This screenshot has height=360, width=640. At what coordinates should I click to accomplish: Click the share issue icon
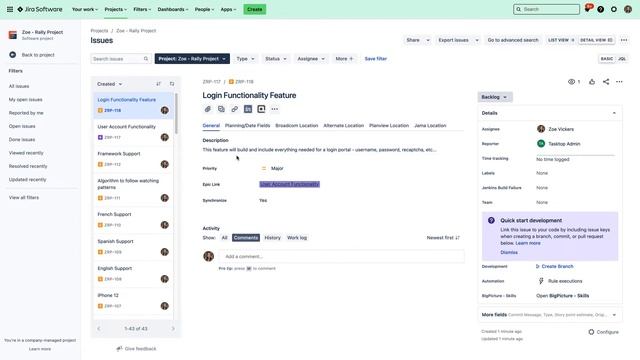coord(606,82)
